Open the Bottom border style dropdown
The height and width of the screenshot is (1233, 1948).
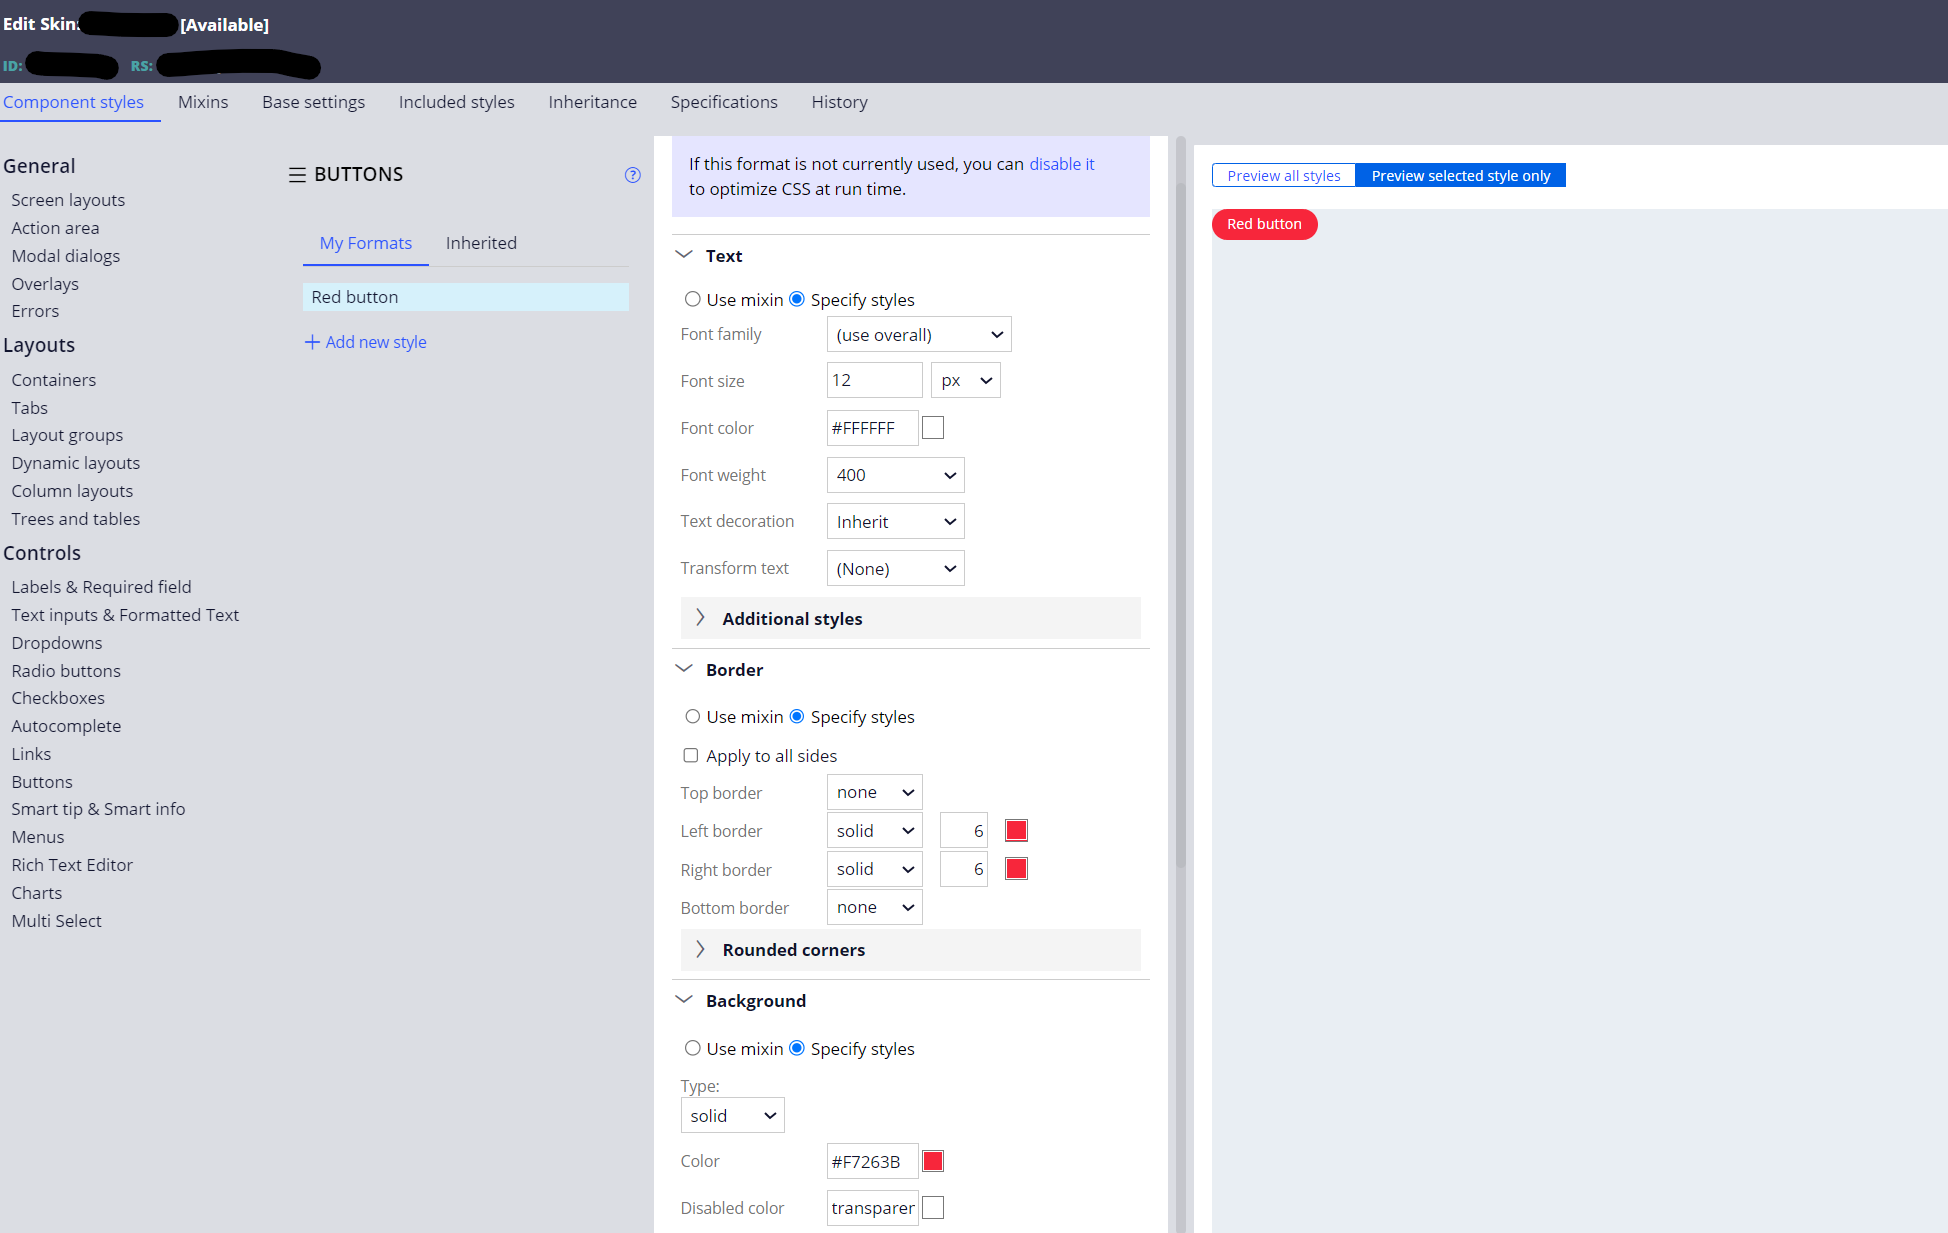point(875,907)
